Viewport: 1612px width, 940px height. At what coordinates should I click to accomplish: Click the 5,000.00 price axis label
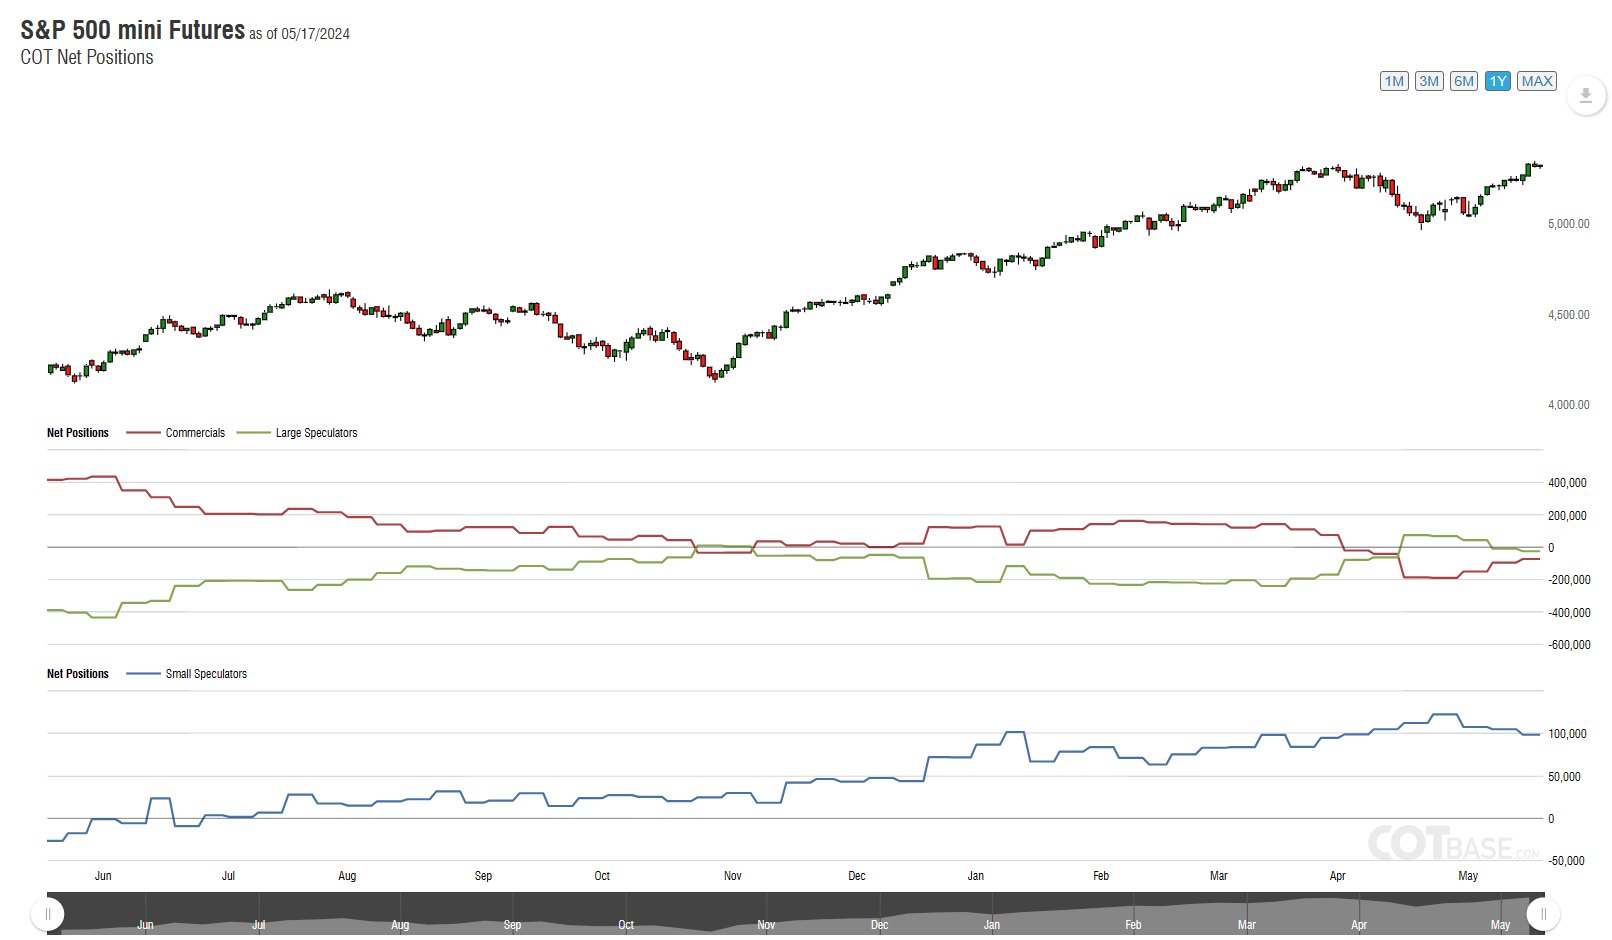(x=1568, y=224)
